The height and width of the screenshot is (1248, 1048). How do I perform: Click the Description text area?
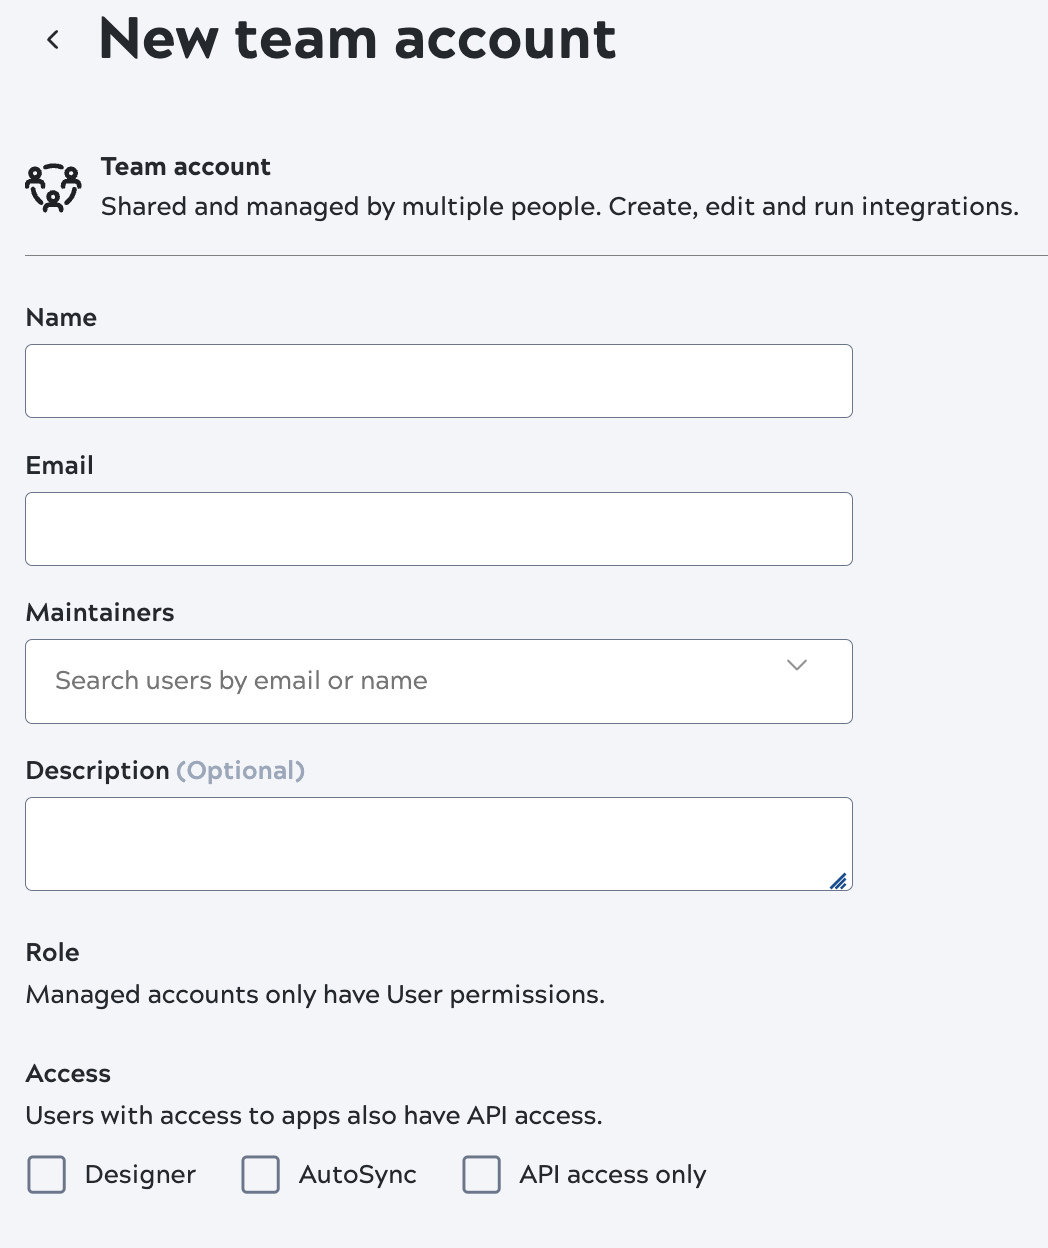[438, 843]
